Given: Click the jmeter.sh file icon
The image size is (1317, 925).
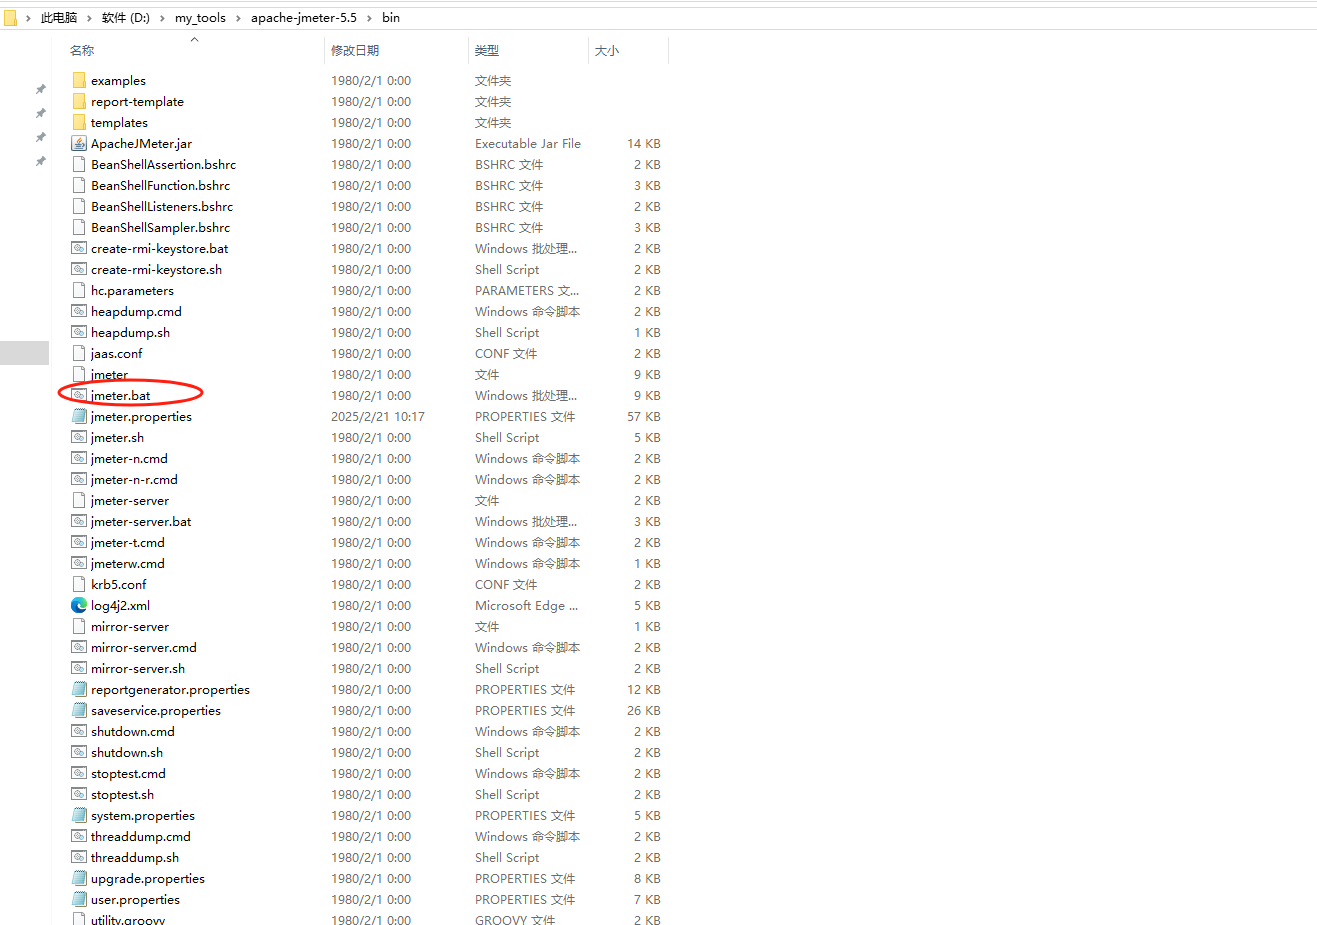Looking at the screenshot, I should pyautogui.click(x=79, y=437).
